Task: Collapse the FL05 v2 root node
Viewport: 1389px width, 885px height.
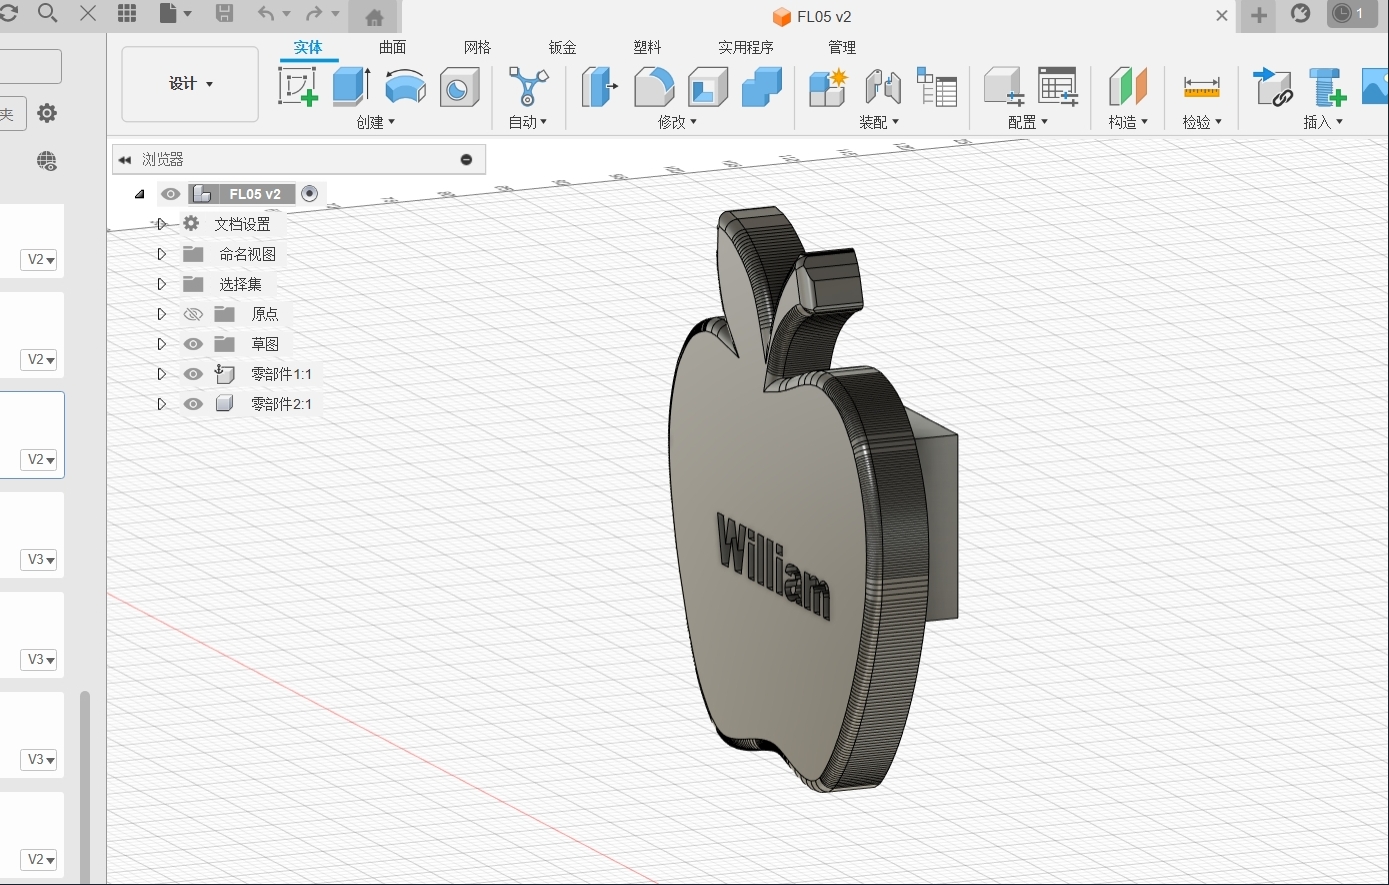Action: (x=140, y=194)
